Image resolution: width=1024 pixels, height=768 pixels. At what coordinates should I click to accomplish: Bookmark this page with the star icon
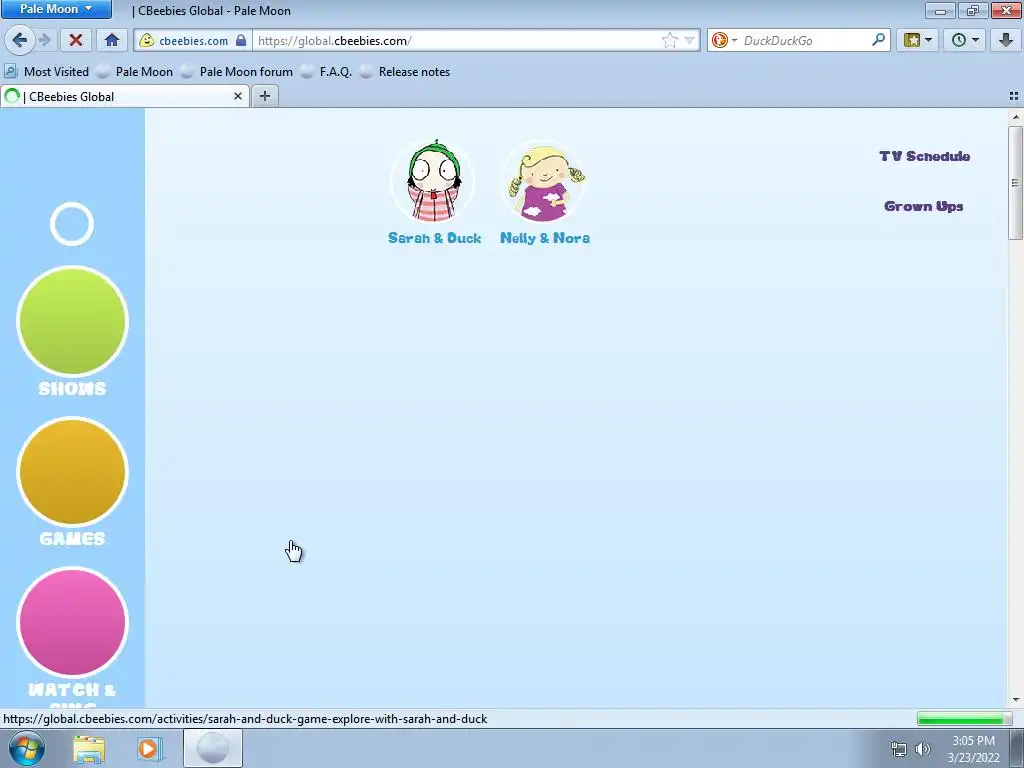(x=669, y=40)
